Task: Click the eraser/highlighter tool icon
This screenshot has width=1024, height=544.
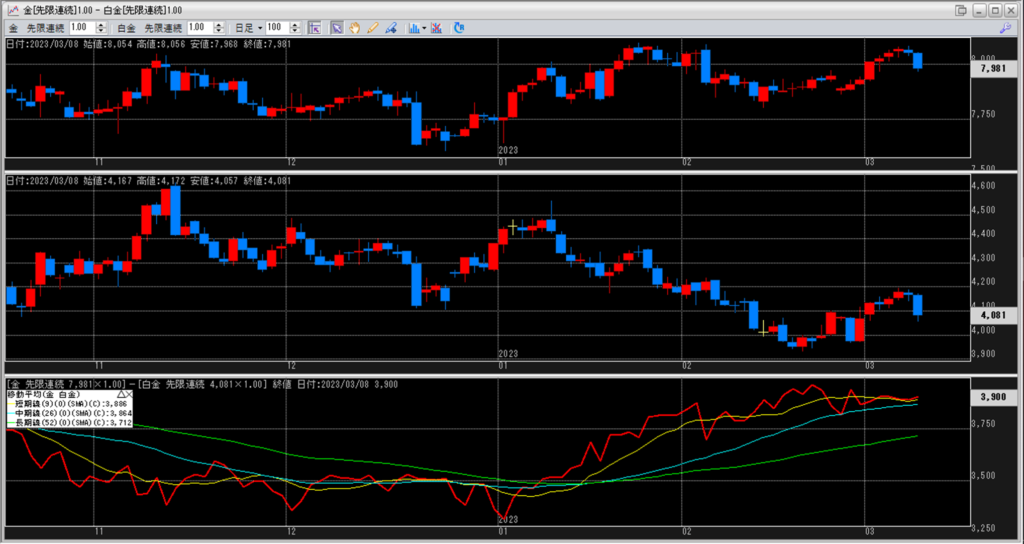Action: 389,27
